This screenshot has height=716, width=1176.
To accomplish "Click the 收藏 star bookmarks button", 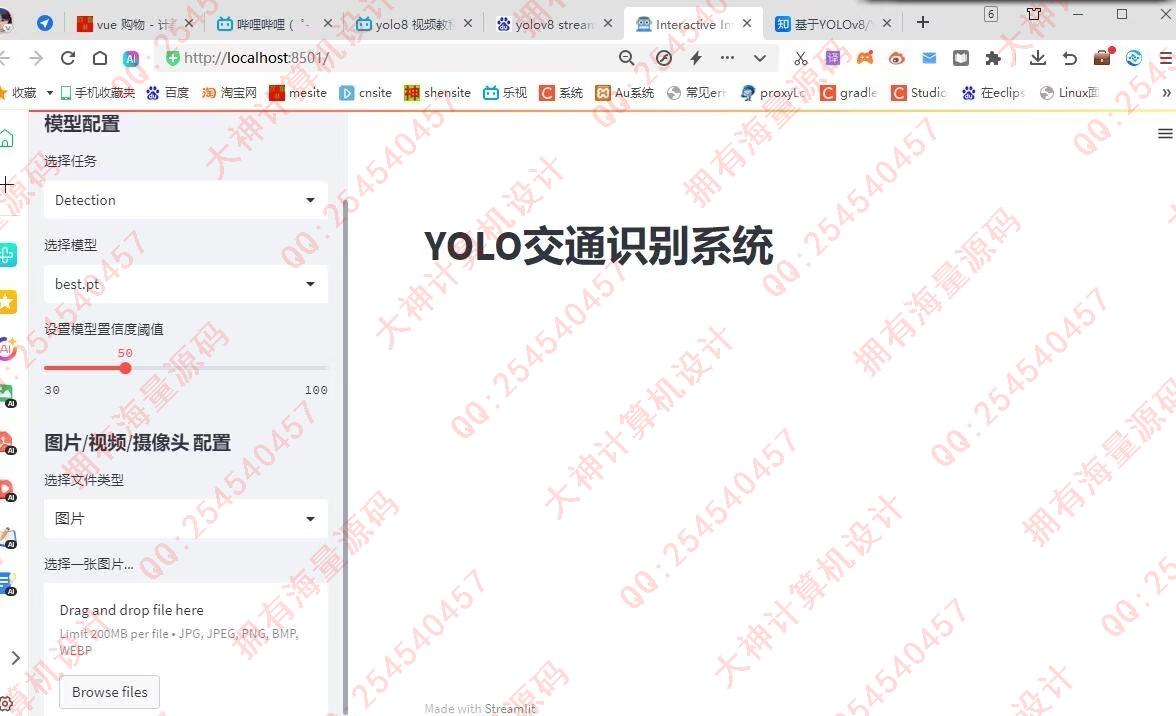I will coord(20,93).
